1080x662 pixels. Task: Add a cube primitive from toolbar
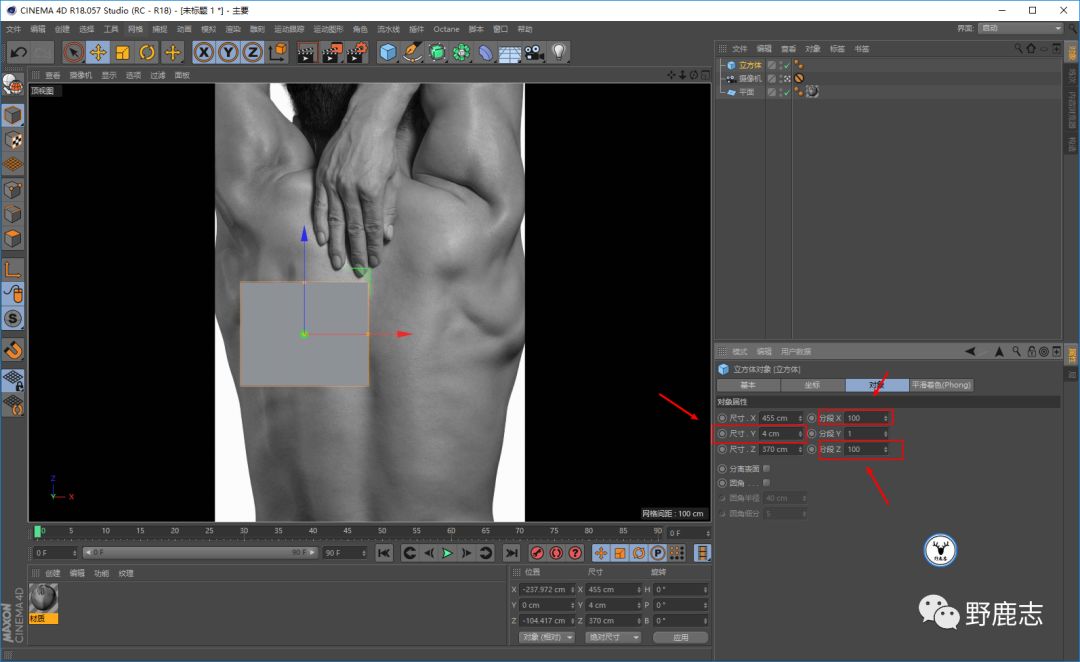(388, 52)
